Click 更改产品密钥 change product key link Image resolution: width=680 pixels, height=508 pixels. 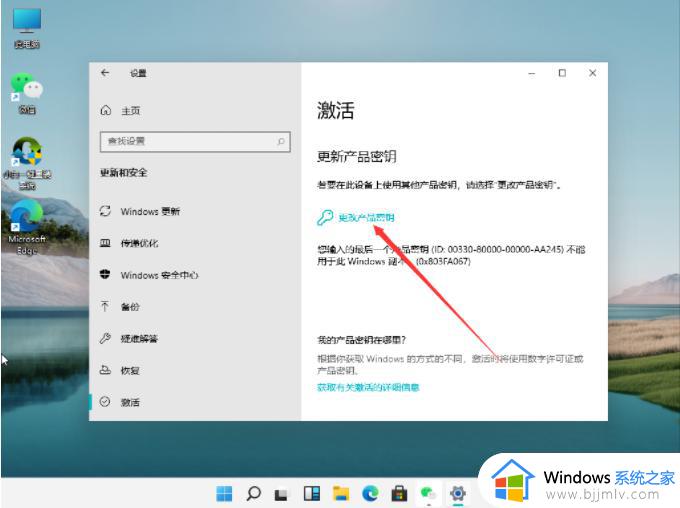(366, 217)
